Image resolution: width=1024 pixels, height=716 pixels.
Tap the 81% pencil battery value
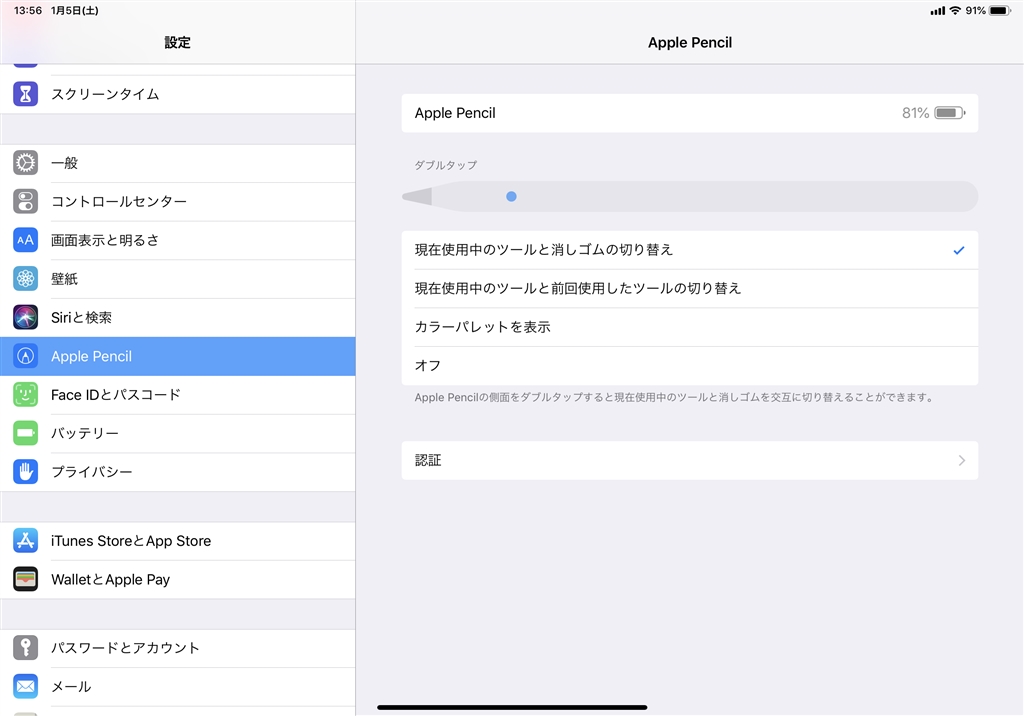(915, 113)
